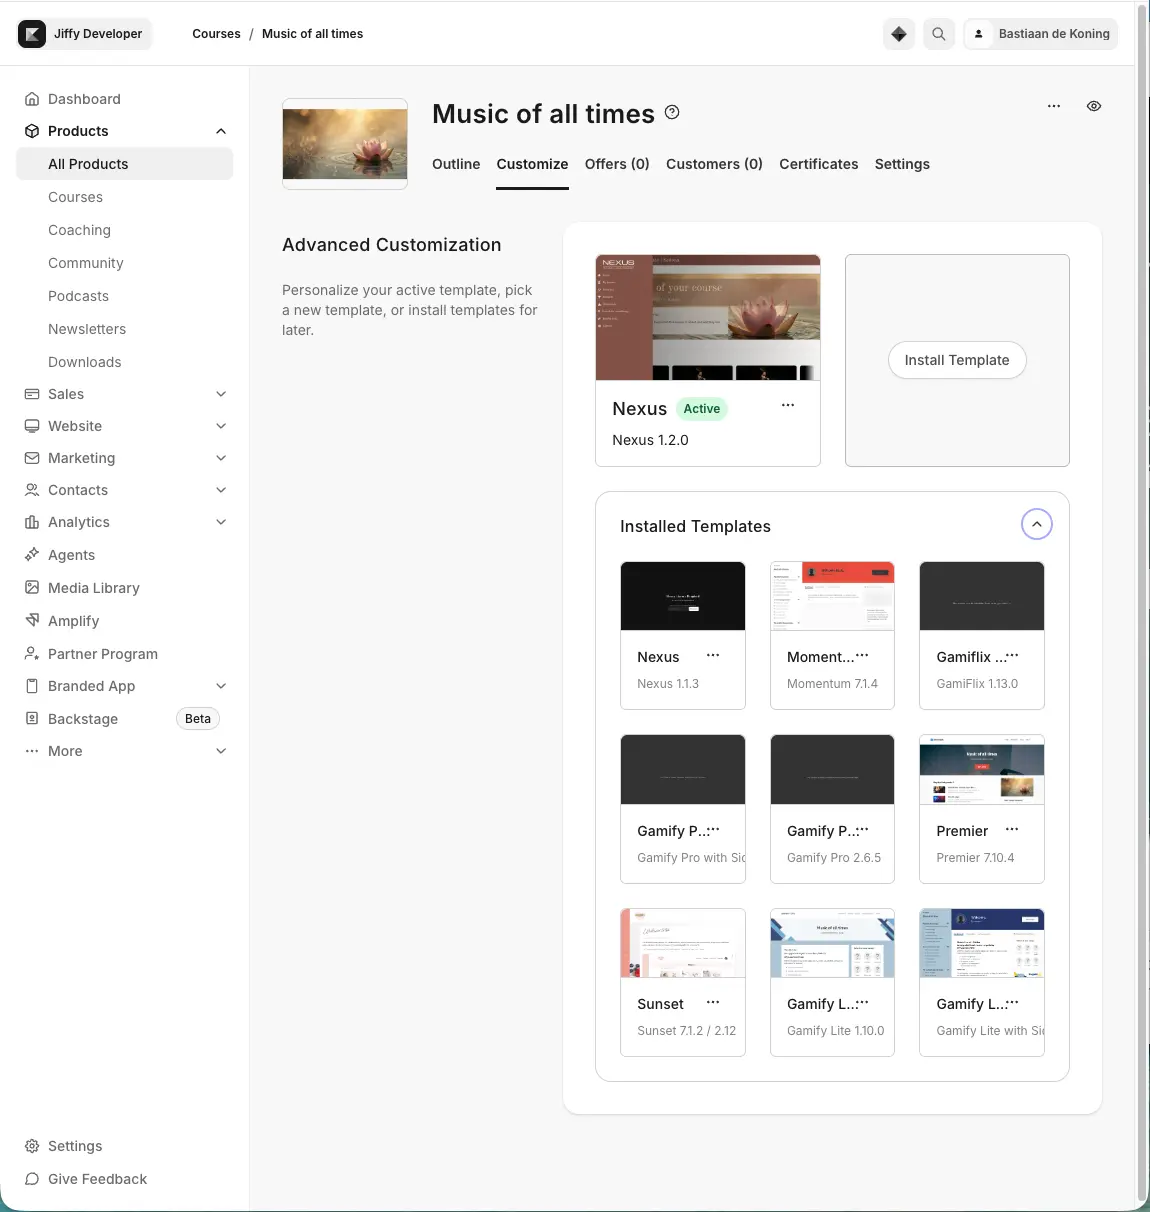Viewport: 1150px width, 1212px height.
Task: Collapse the Installed Templates section
Action: click(1037, 524)
